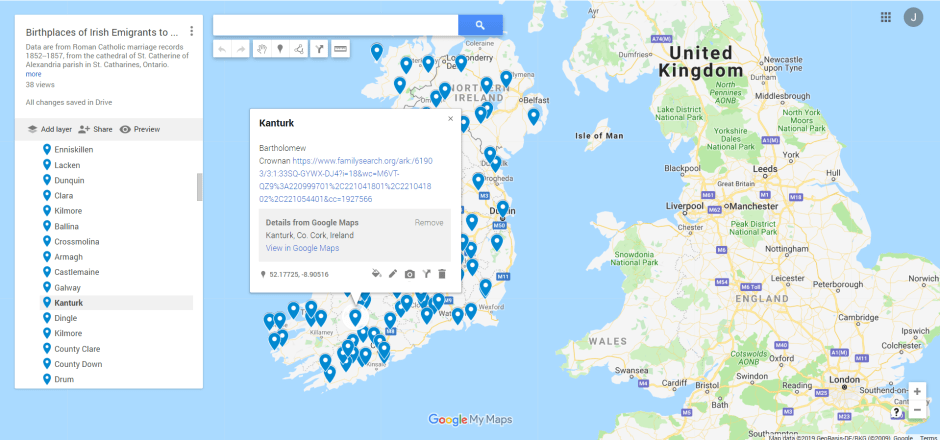Viewport: 940px width, 440px height.
Task: Select Crossmolina in the places list
Action: click(x=75, y=242)
